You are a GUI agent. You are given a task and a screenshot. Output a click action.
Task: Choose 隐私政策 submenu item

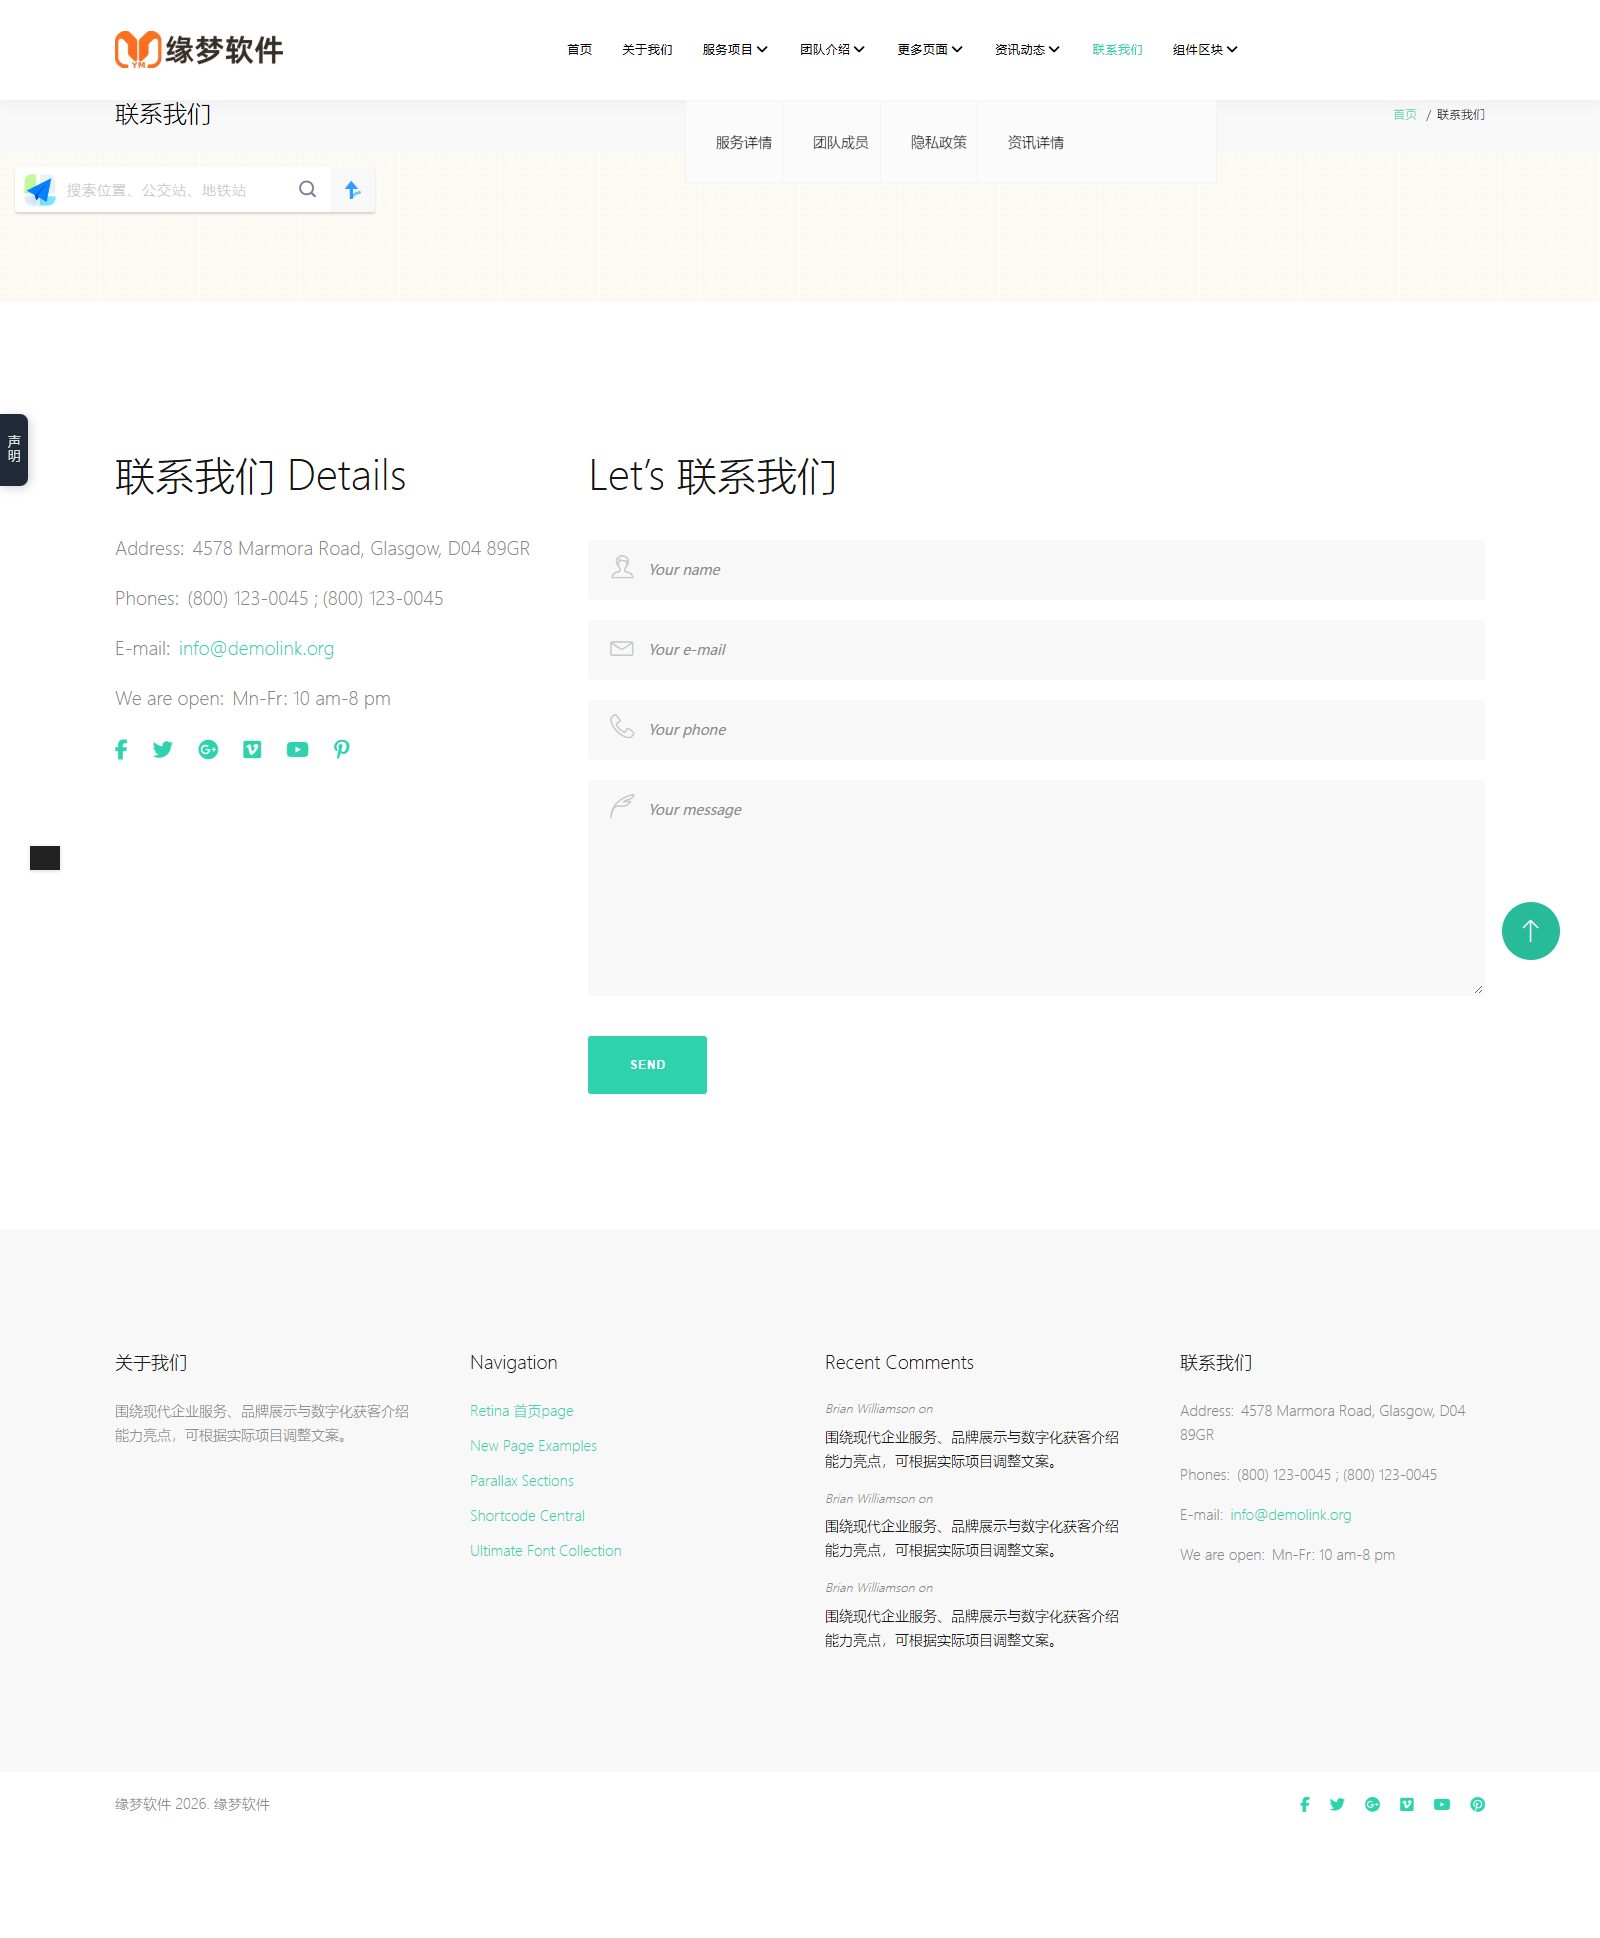(938, 142)
